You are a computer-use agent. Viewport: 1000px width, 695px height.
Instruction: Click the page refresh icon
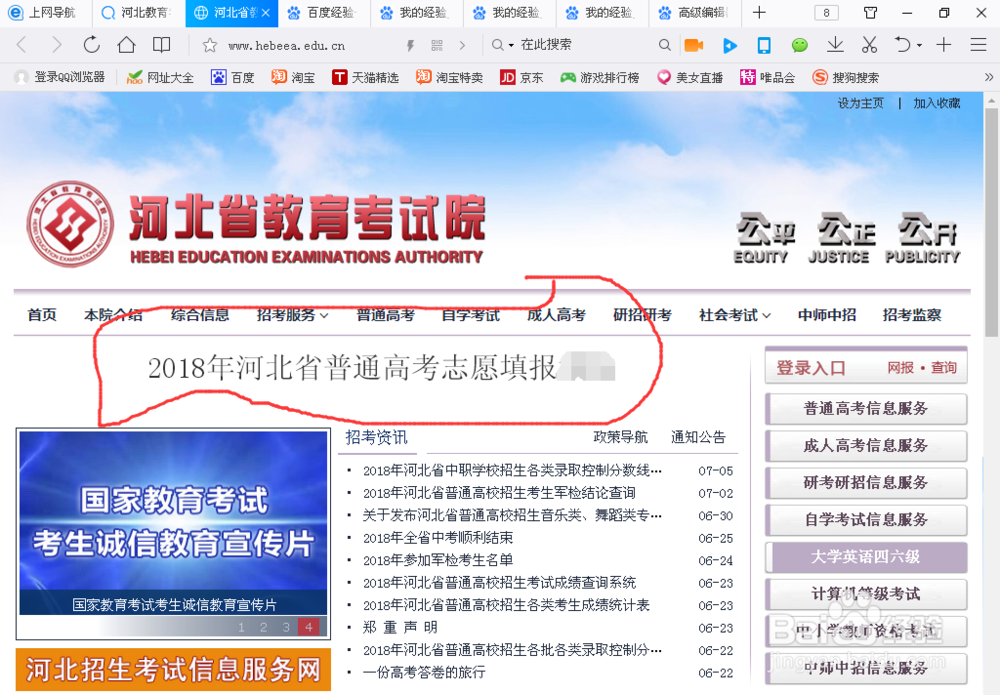coord(90,45)
